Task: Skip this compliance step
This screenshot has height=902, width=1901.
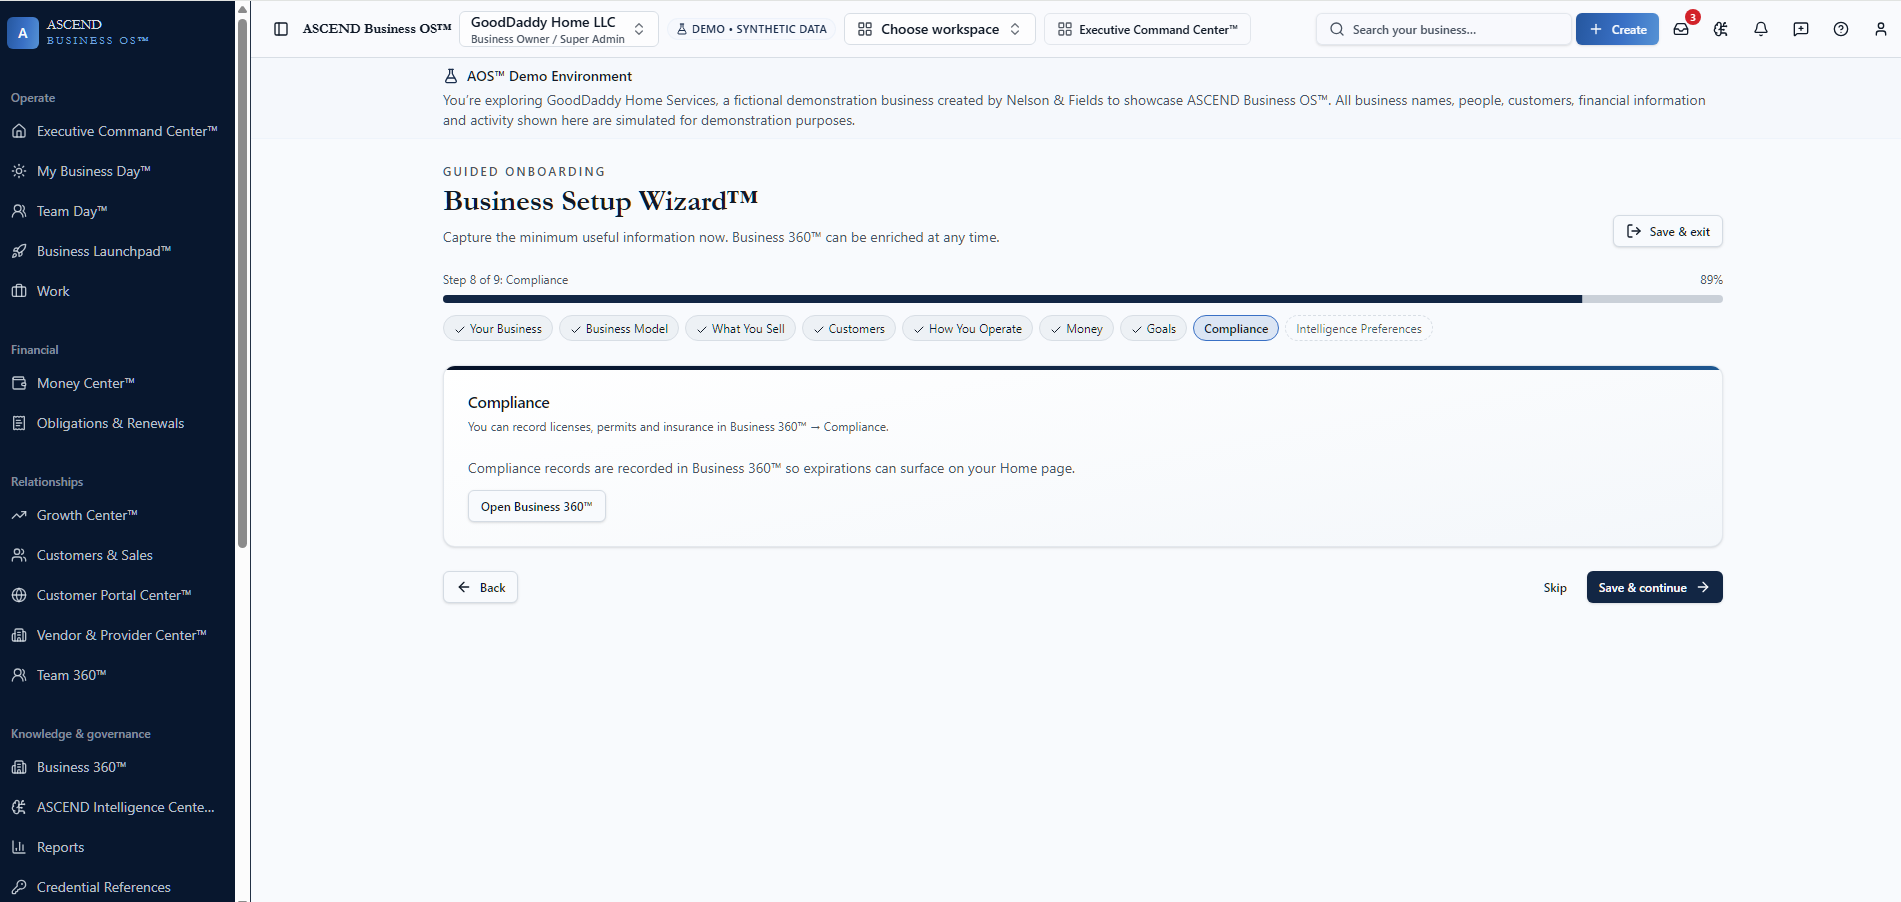Action: click(1554, 587)
